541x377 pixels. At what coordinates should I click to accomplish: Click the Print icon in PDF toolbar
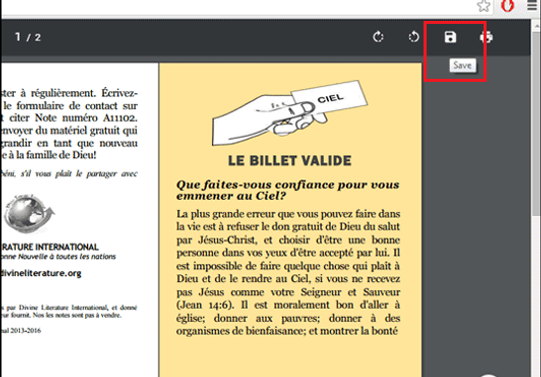[x=486, y=37]
